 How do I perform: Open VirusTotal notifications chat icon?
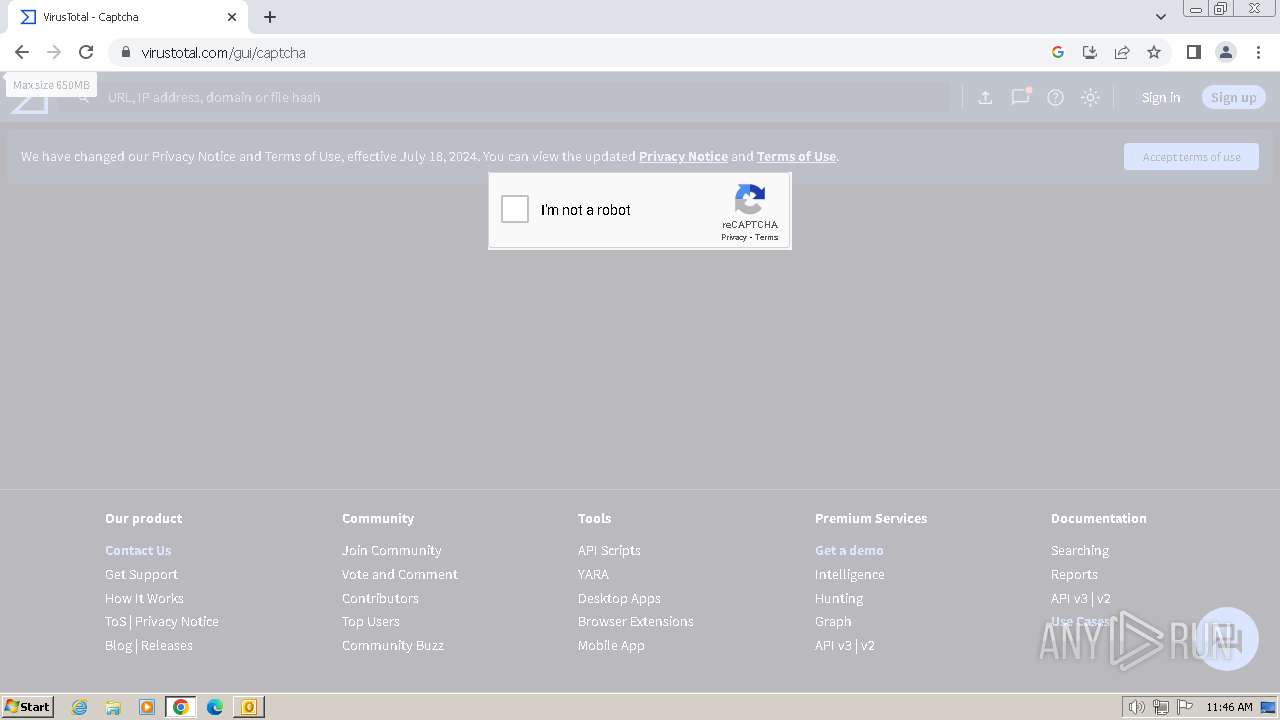[x=1020, y=97]
